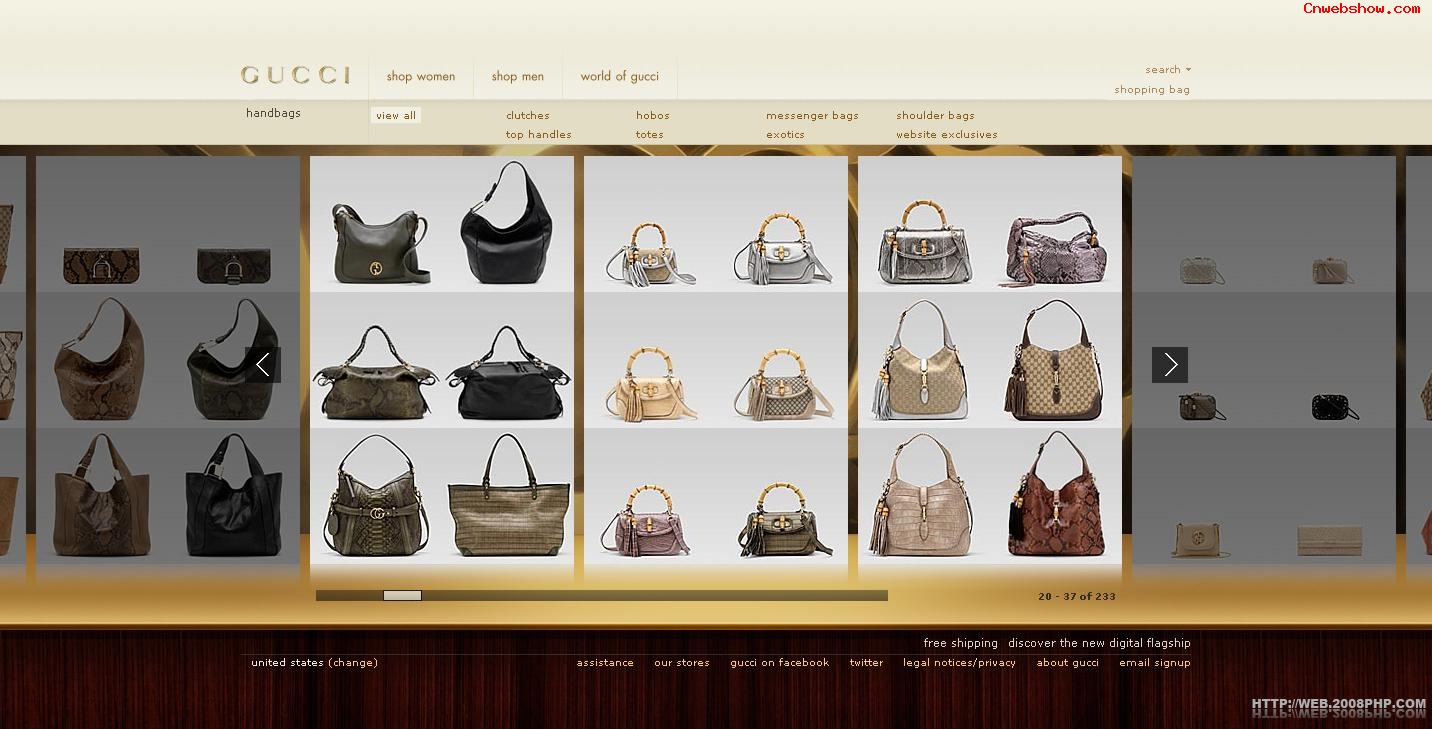
Task: Select the website exclusives category
Action: coord(947,135)
